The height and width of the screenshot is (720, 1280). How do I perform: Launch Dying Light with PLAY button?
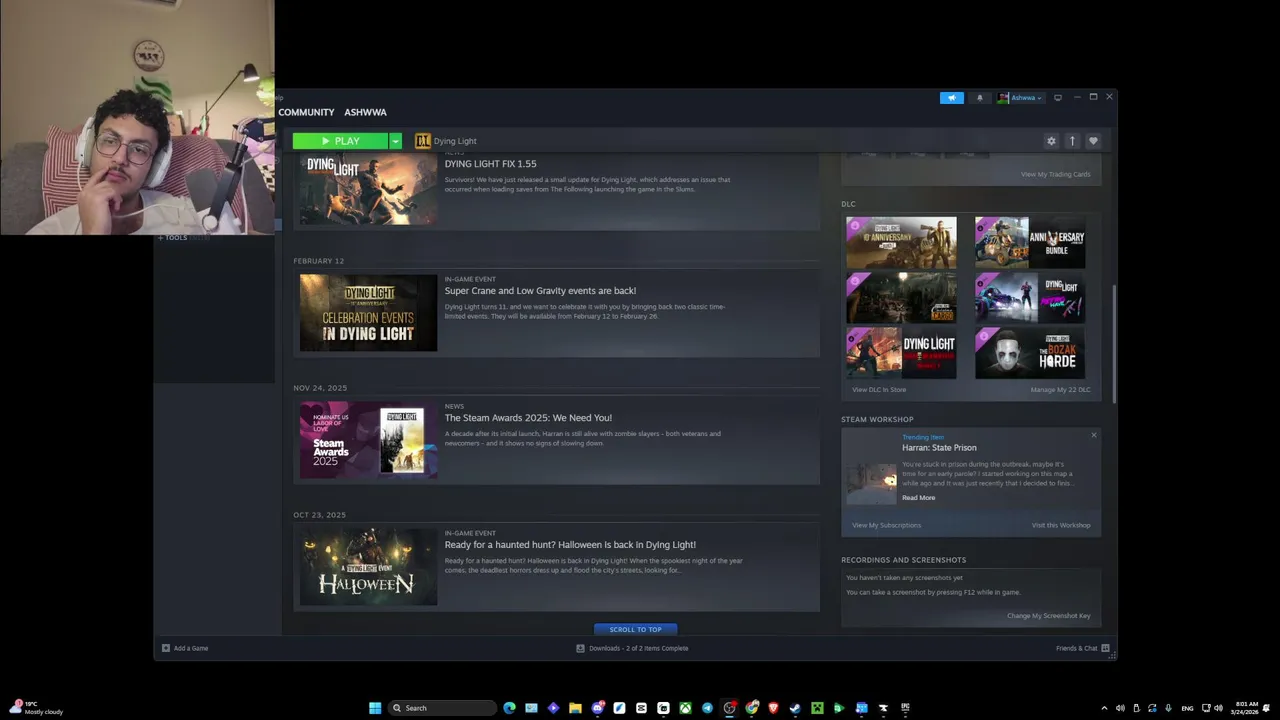point(340,141)
